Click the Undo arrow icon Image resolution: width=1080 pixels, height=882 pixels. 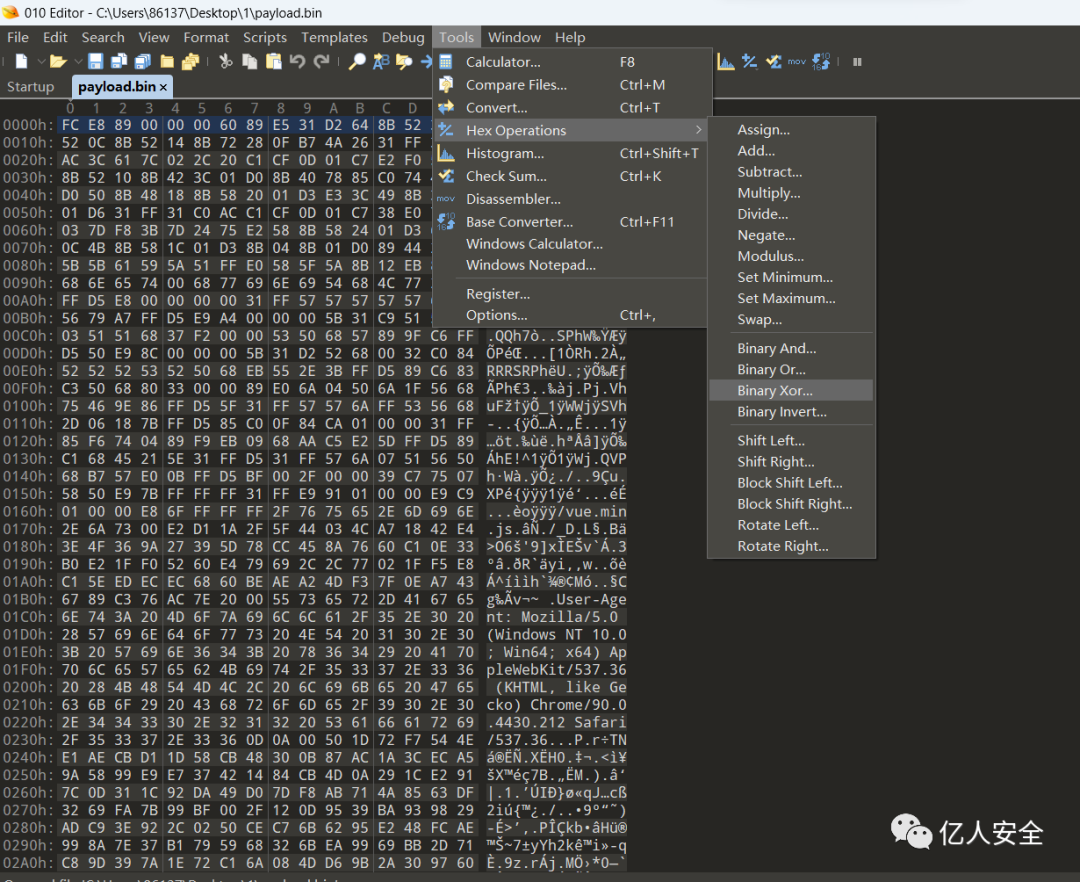pos(297,62)
